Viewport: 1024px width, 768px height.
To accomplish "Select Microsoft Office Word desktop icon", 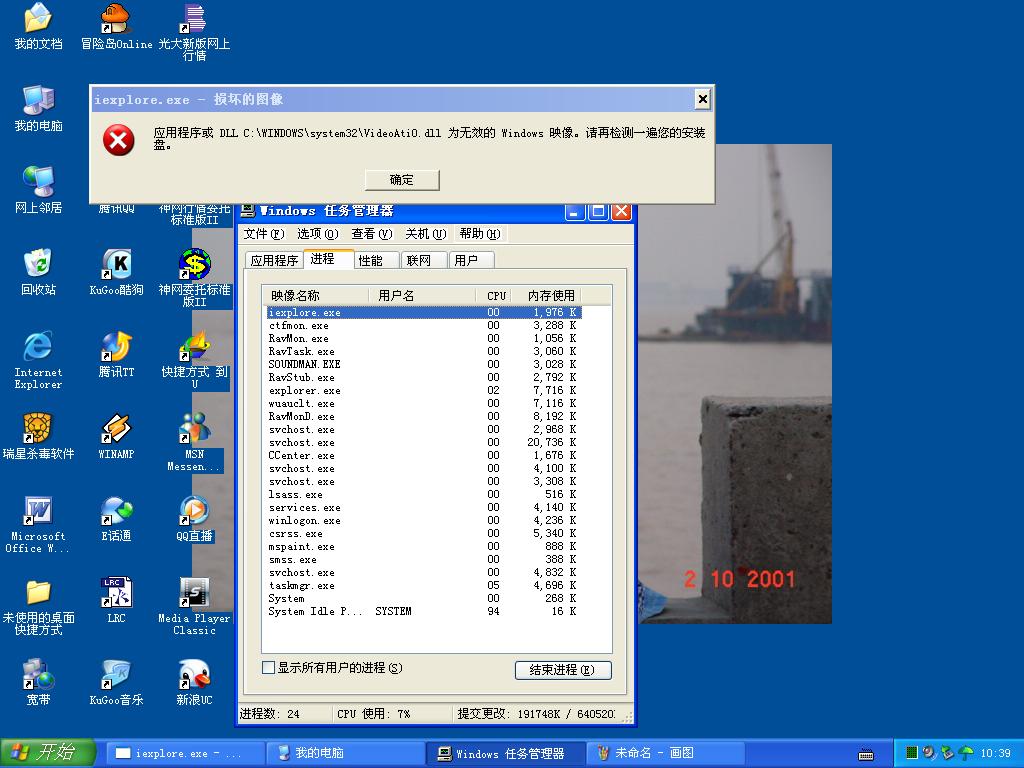I will (x=38, y=524).
